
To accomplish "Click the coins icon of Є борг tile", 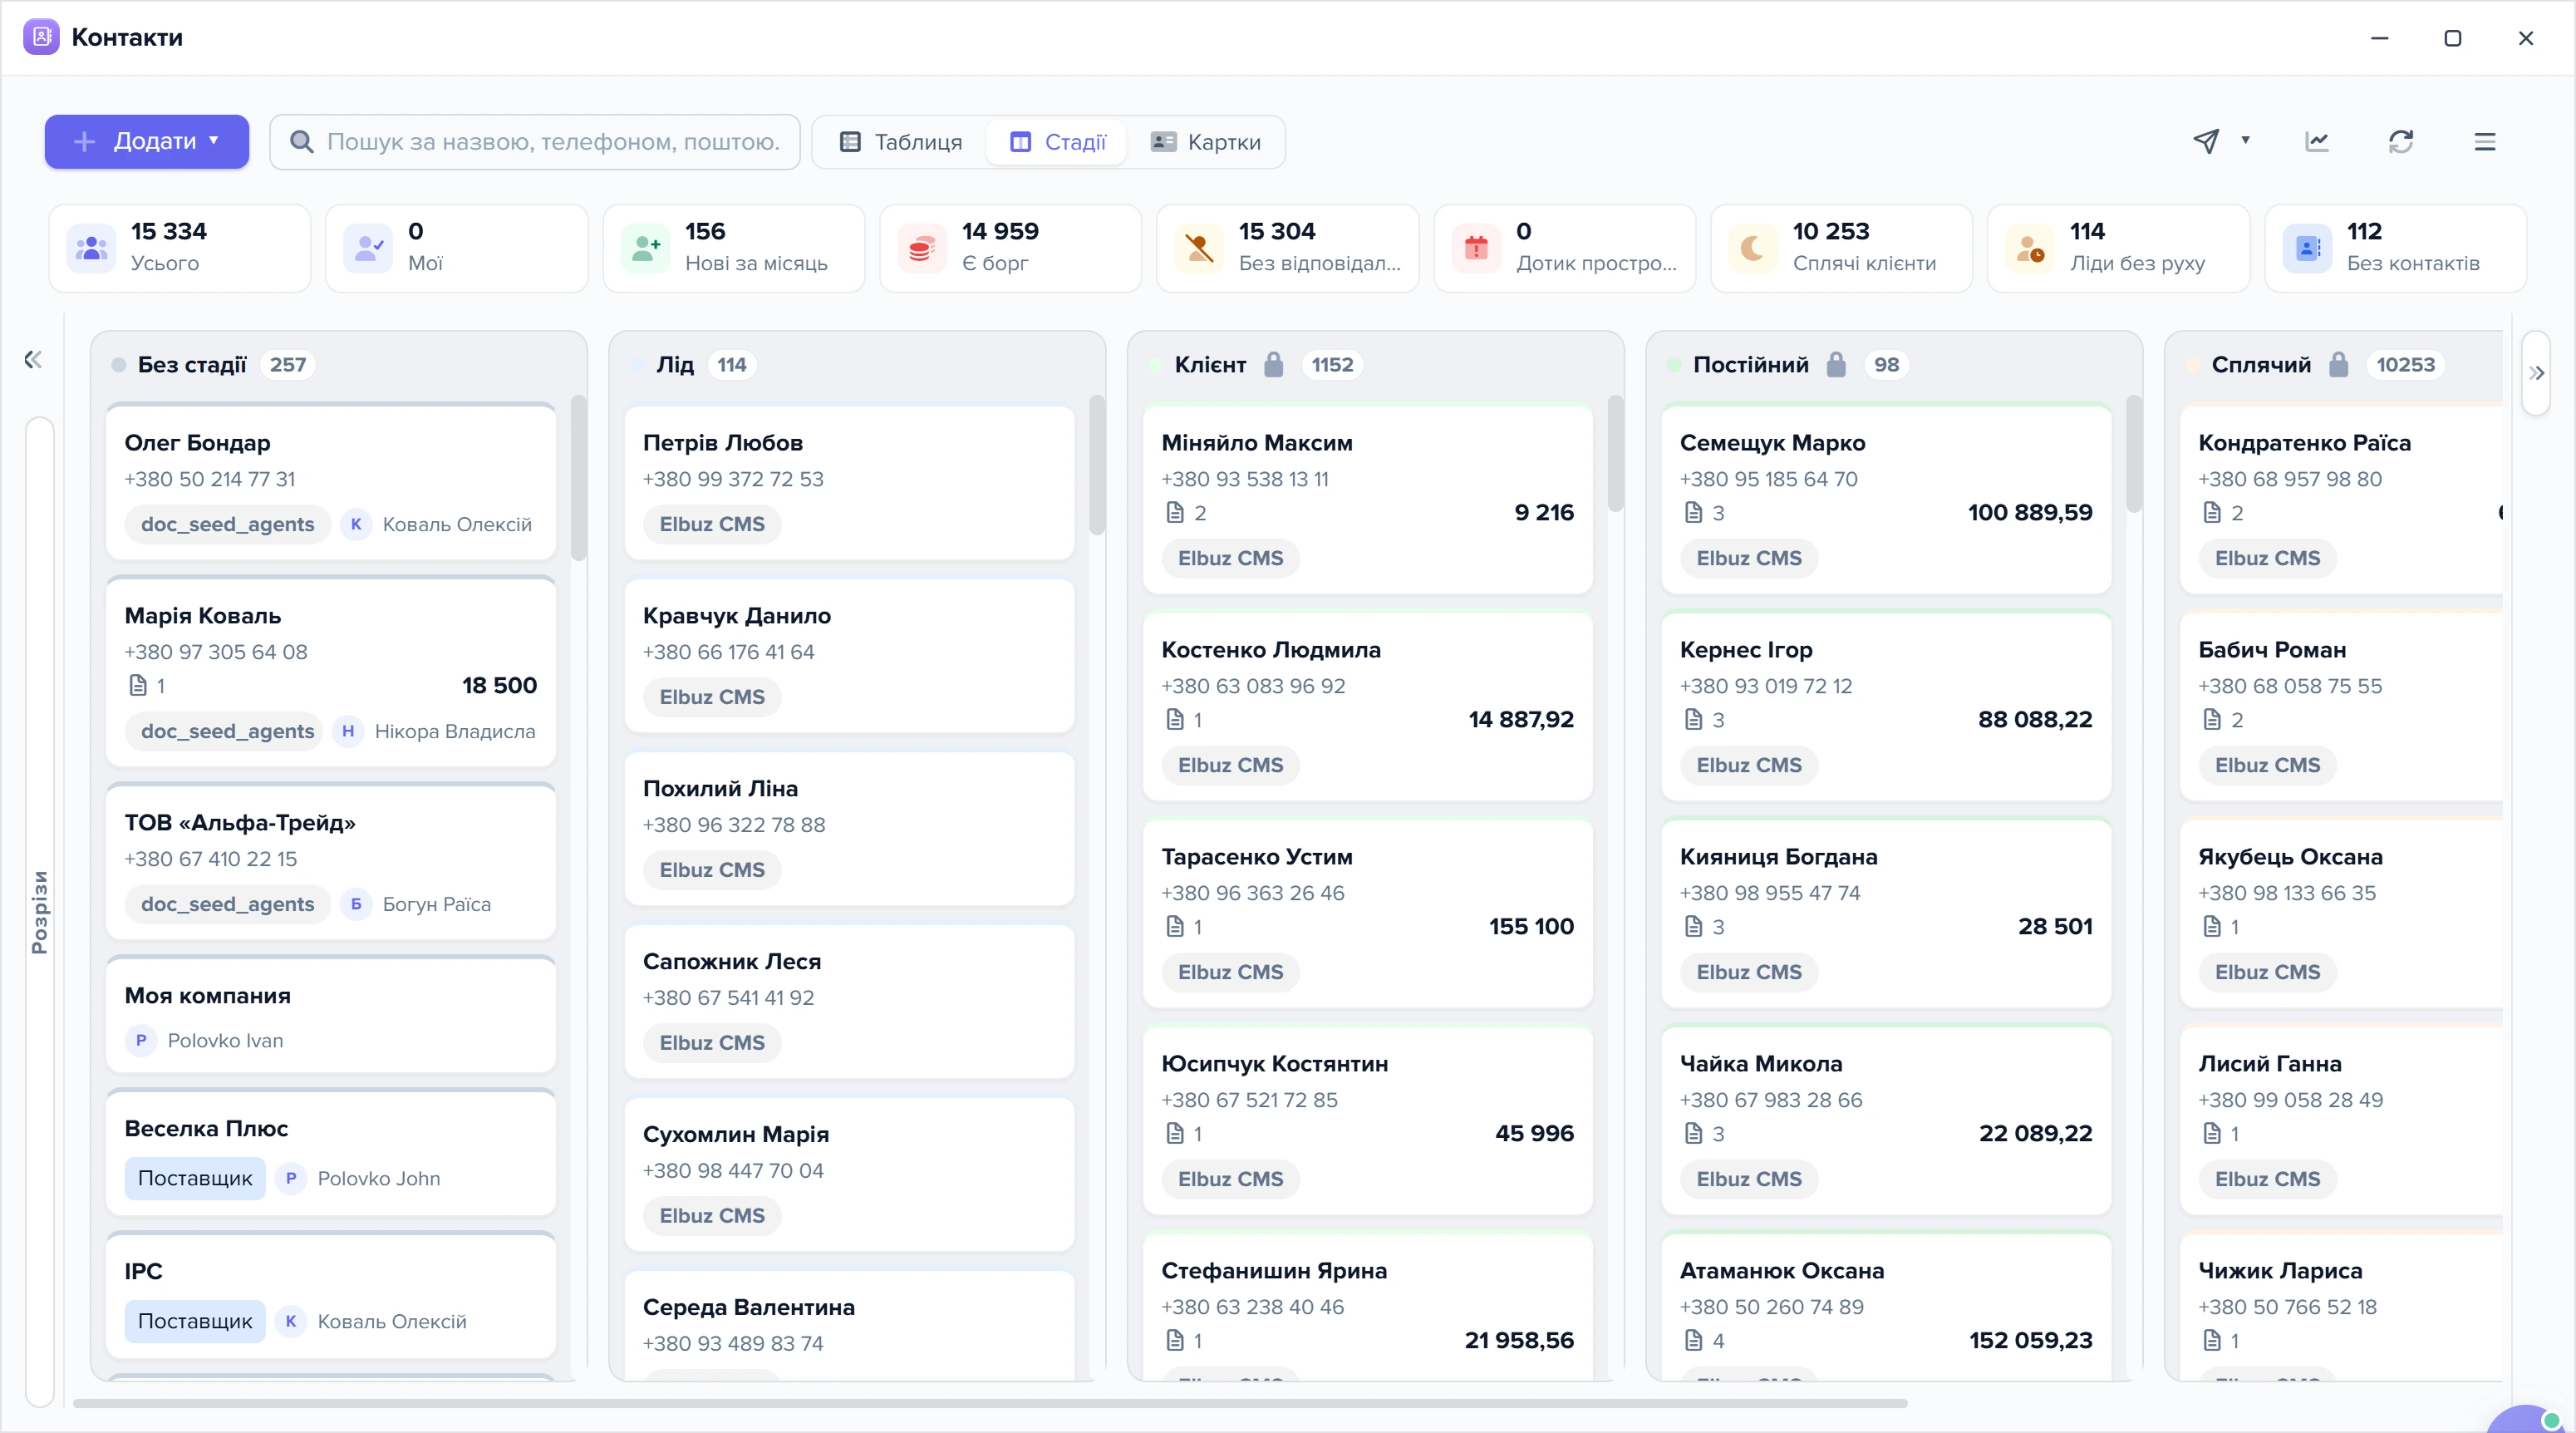I will click(921, 248).
